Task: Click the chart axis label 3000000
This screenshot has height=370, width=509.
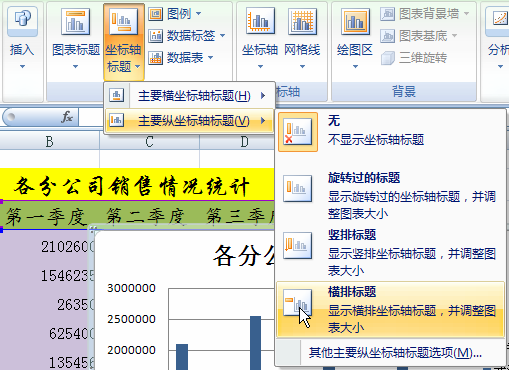Action: pos(131,288)
